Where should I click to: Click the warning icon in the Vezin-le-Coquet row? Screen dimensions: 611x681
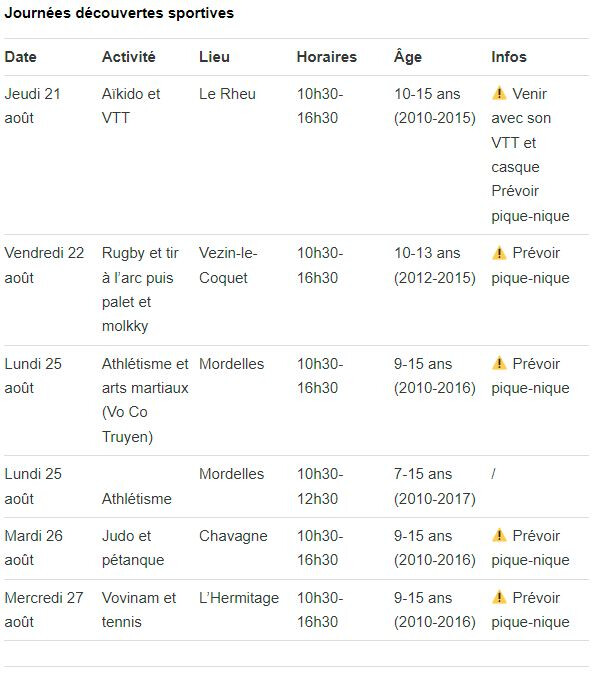tap(499, 253)
